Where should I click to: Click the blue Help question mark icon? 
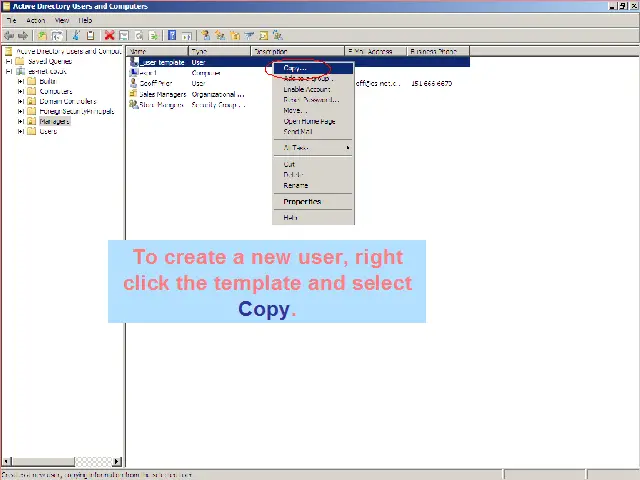[x=172, y=36]
